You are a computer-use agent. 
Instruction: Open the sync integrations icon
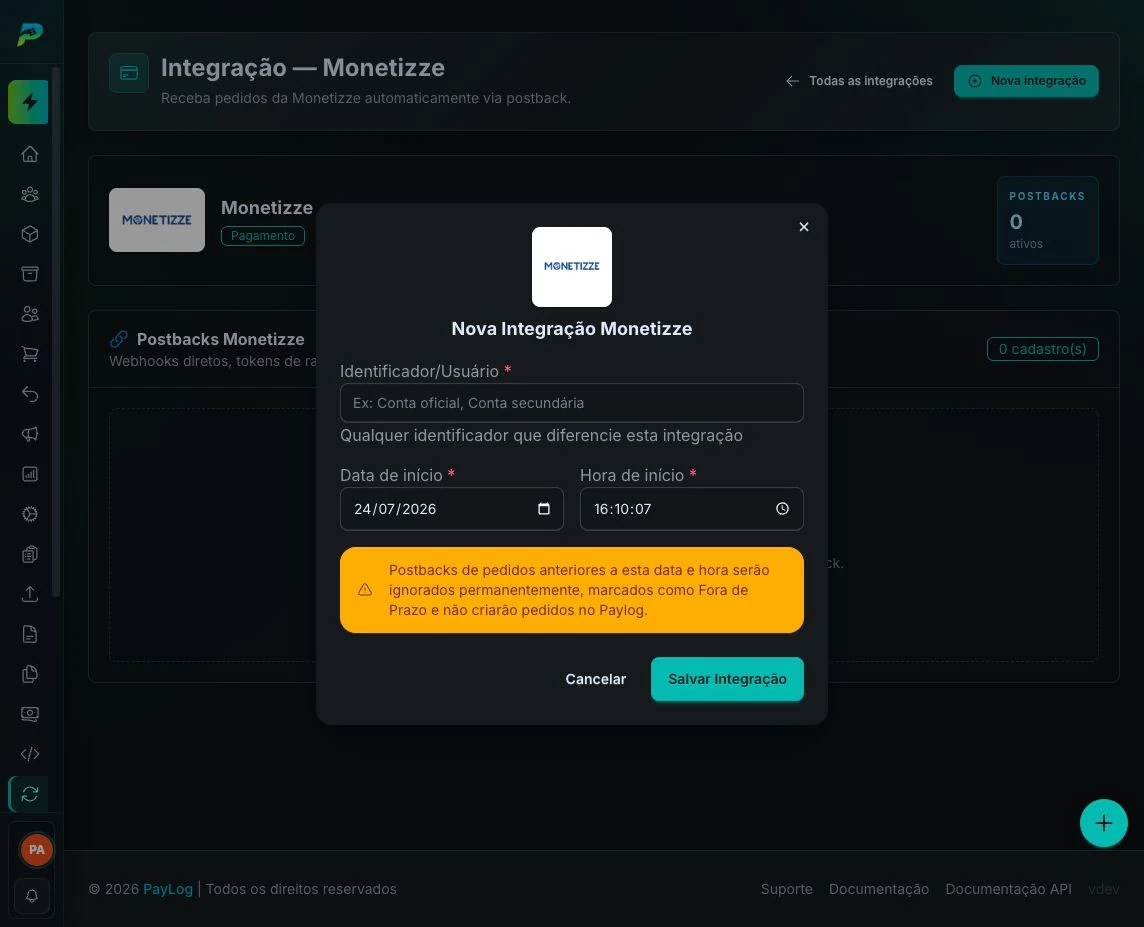[x=30, y=794]
